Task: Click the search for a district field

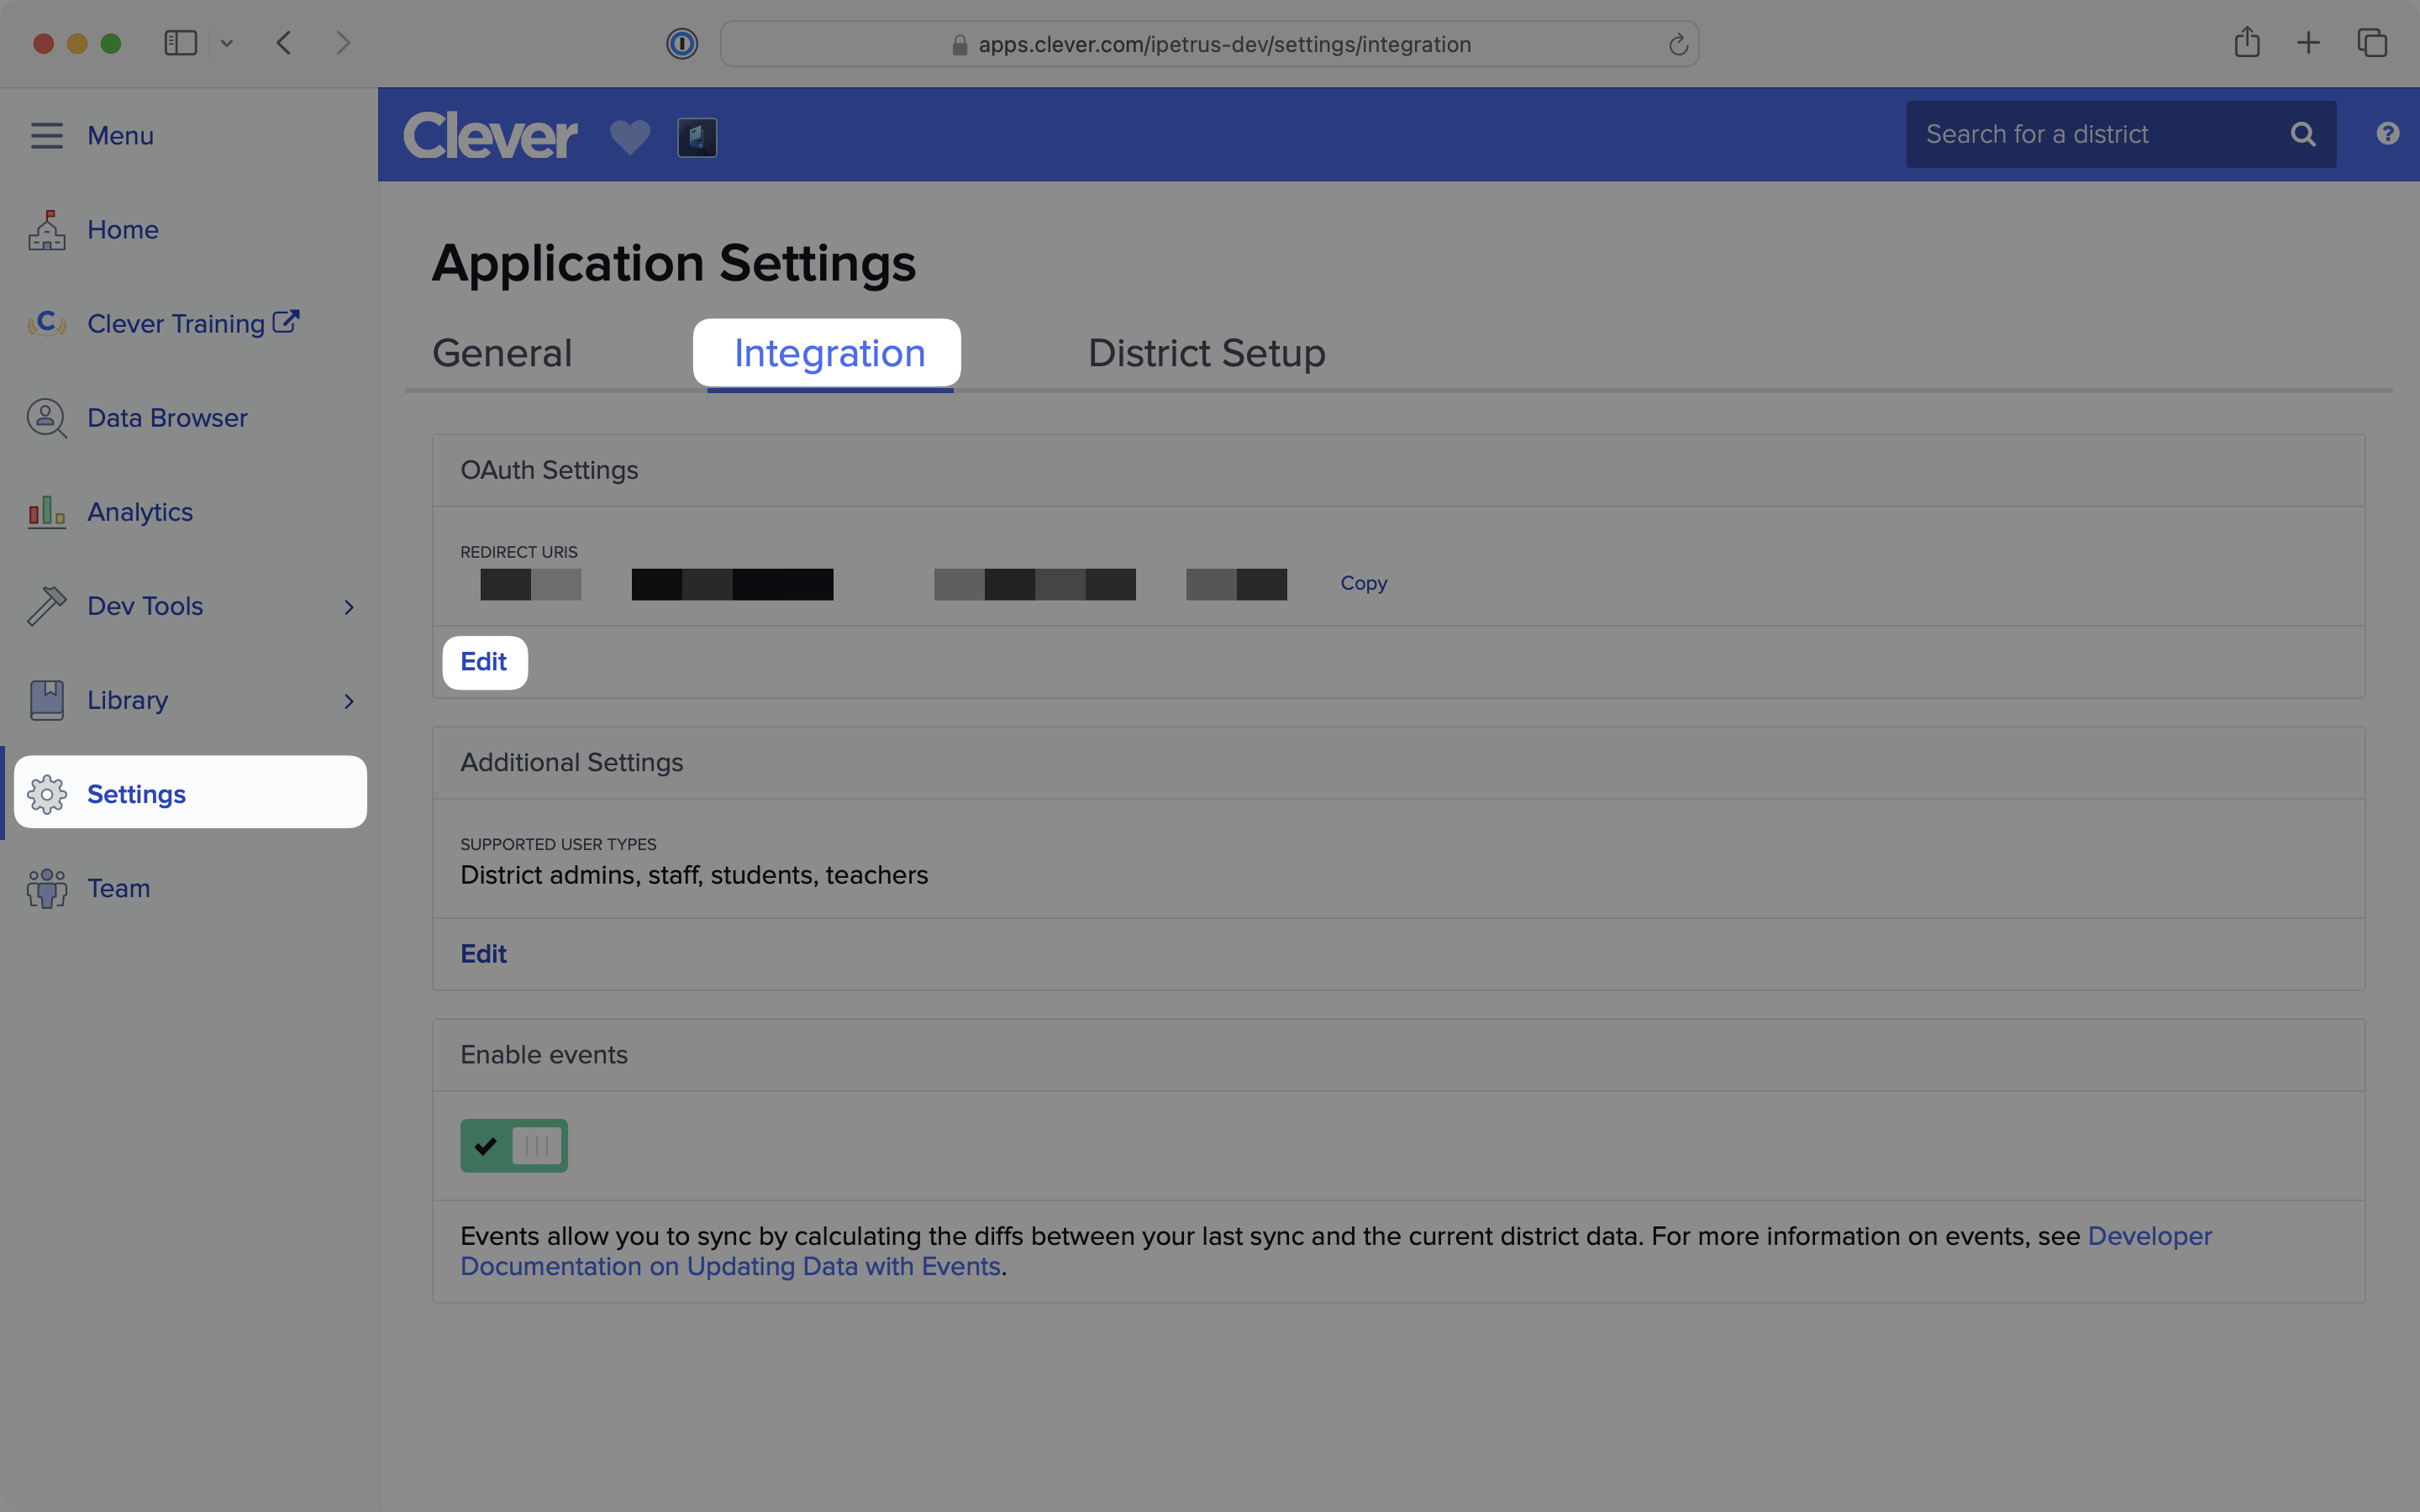Action: 2090,133
